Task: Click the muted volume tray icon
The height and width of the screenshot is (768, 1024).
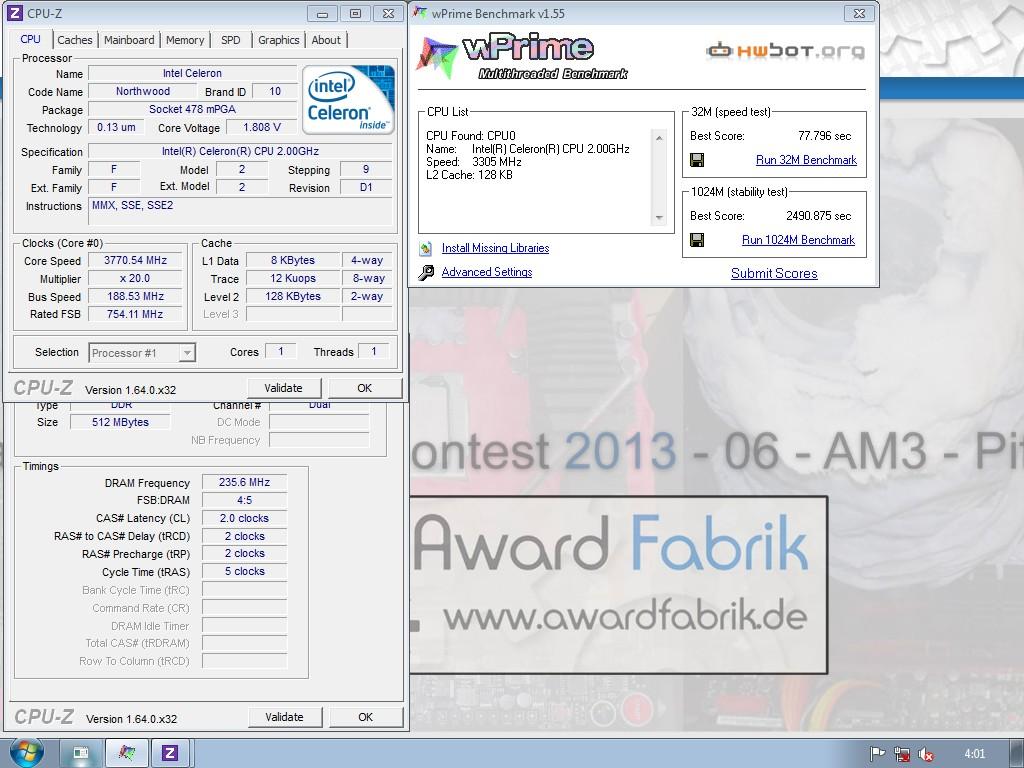Action: pos(925,754)
